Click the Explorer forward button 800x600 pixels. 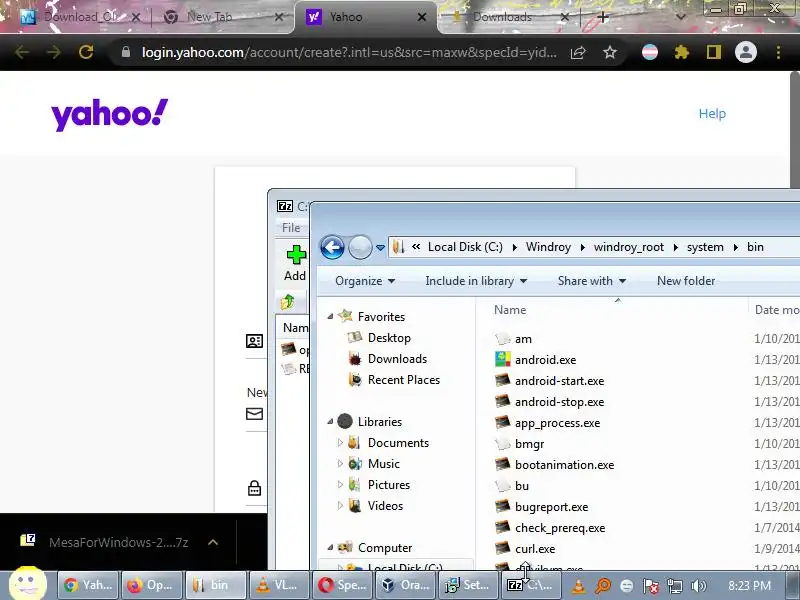pos(360,247)
